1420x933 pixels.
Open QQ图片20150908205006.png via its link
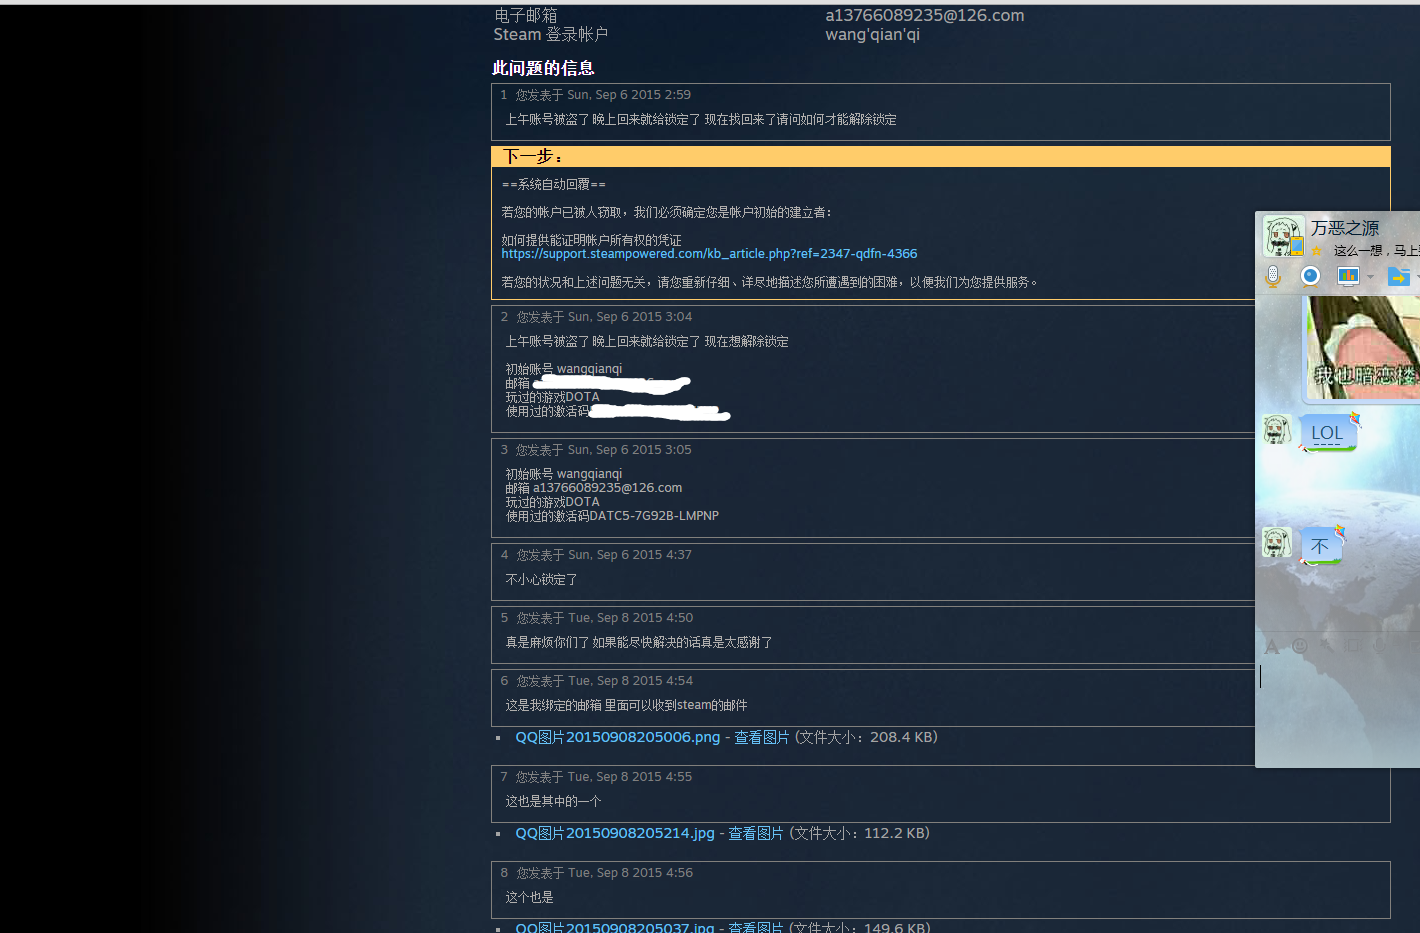[617, 737]
